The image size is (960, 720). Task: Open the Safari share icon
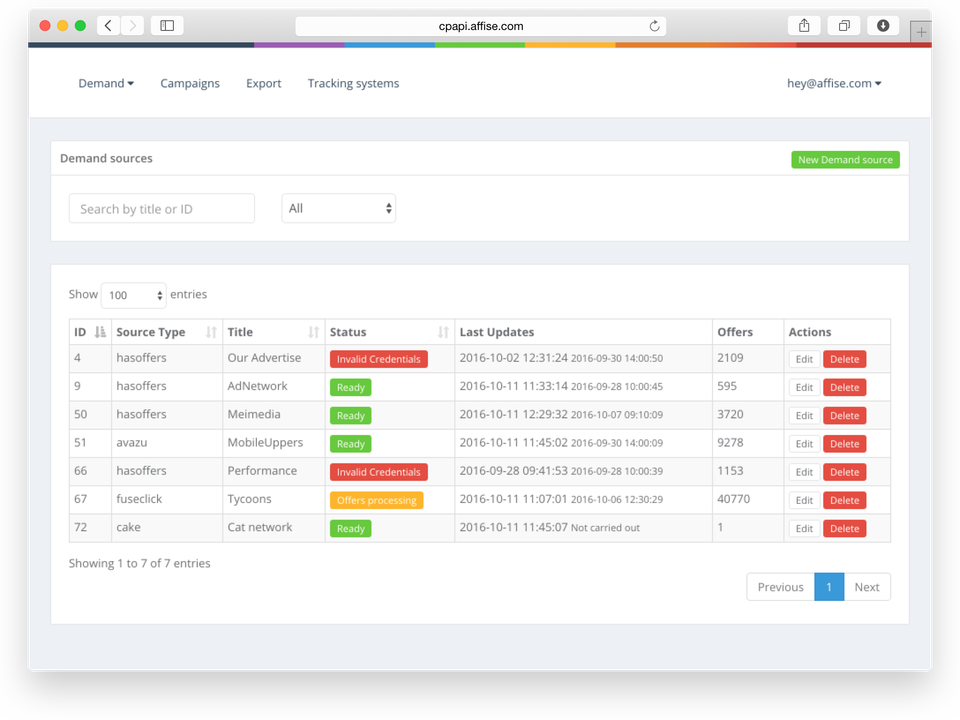pos(804,26)
